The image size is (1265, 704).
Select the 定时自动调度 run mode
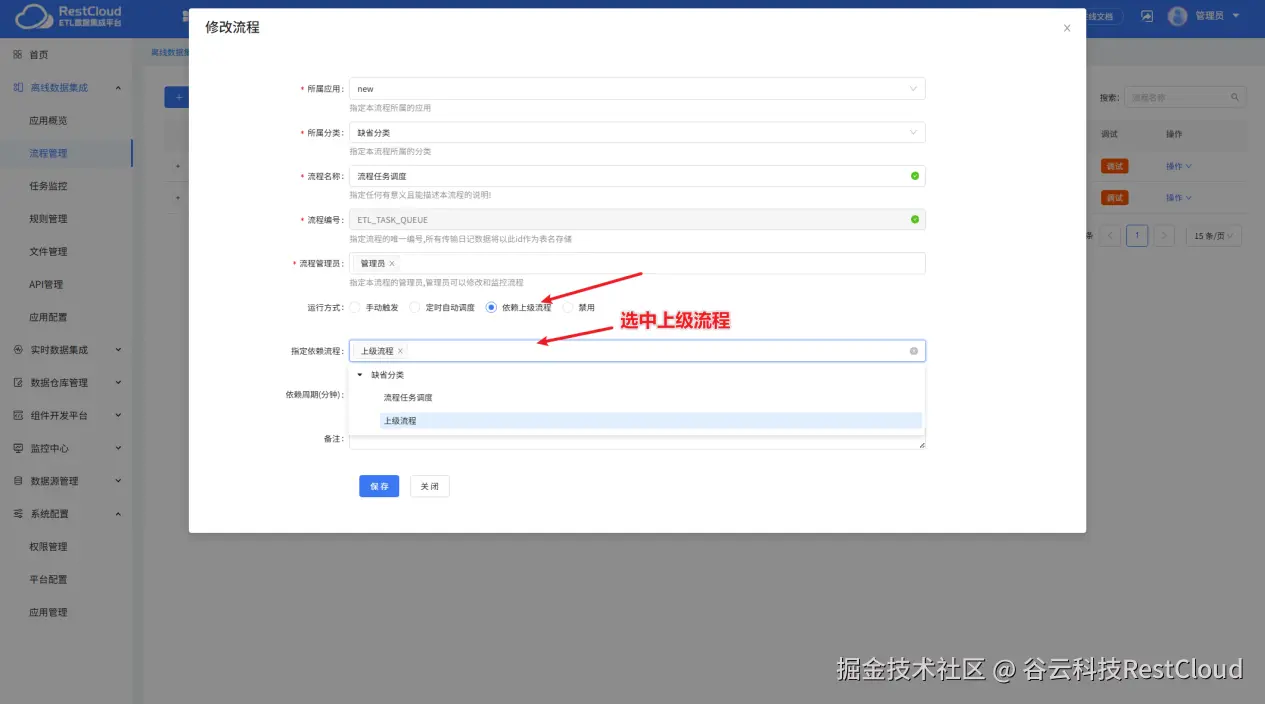click(x=413, y=307)
